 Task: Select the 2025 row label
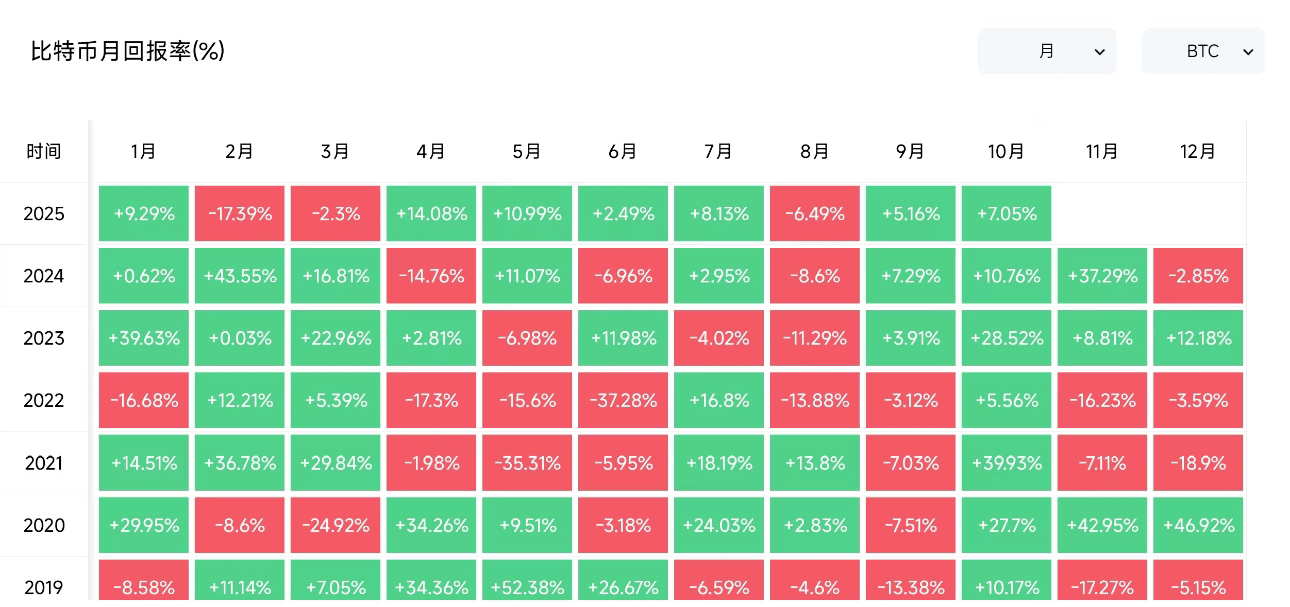[44, 214]
